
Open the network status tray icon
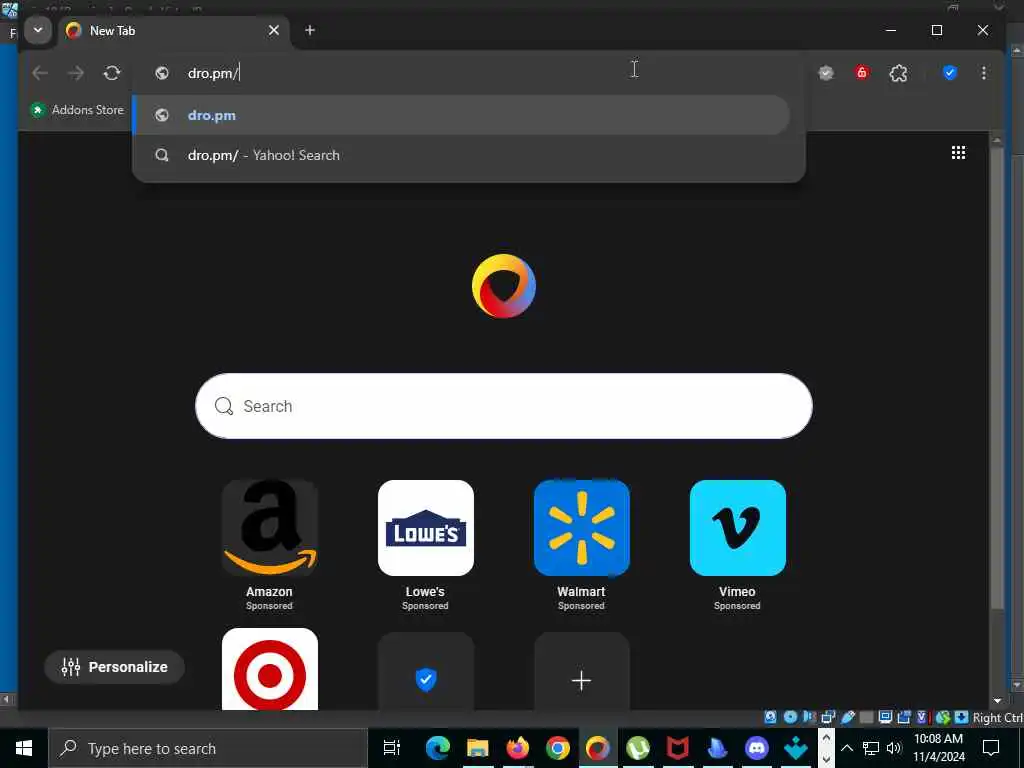(871, 748)
